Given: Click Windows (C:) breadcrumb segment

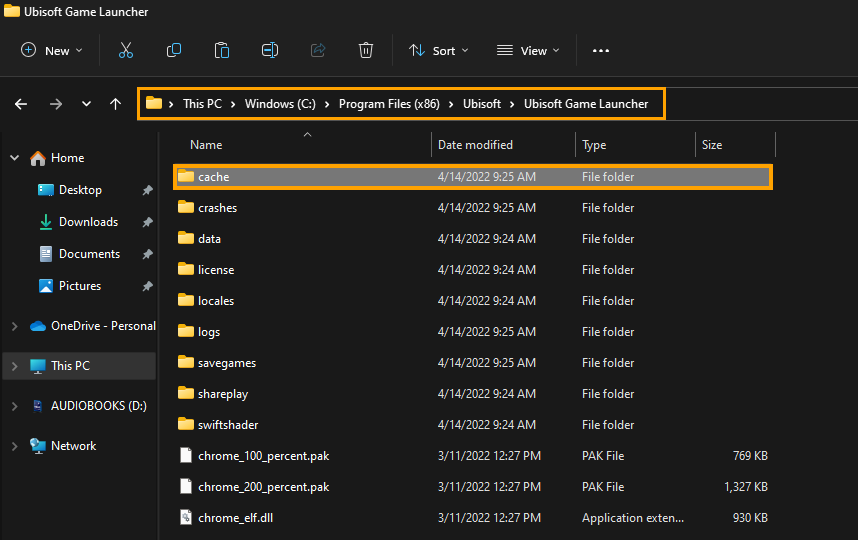Looking at the screenshot, I should pyautogui.click(x=280, y=103).
